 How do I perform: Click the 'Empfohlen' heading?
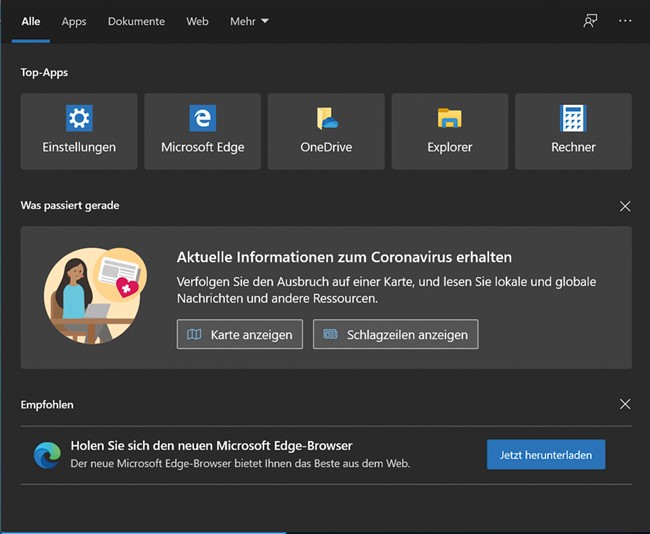coord(47,405)
